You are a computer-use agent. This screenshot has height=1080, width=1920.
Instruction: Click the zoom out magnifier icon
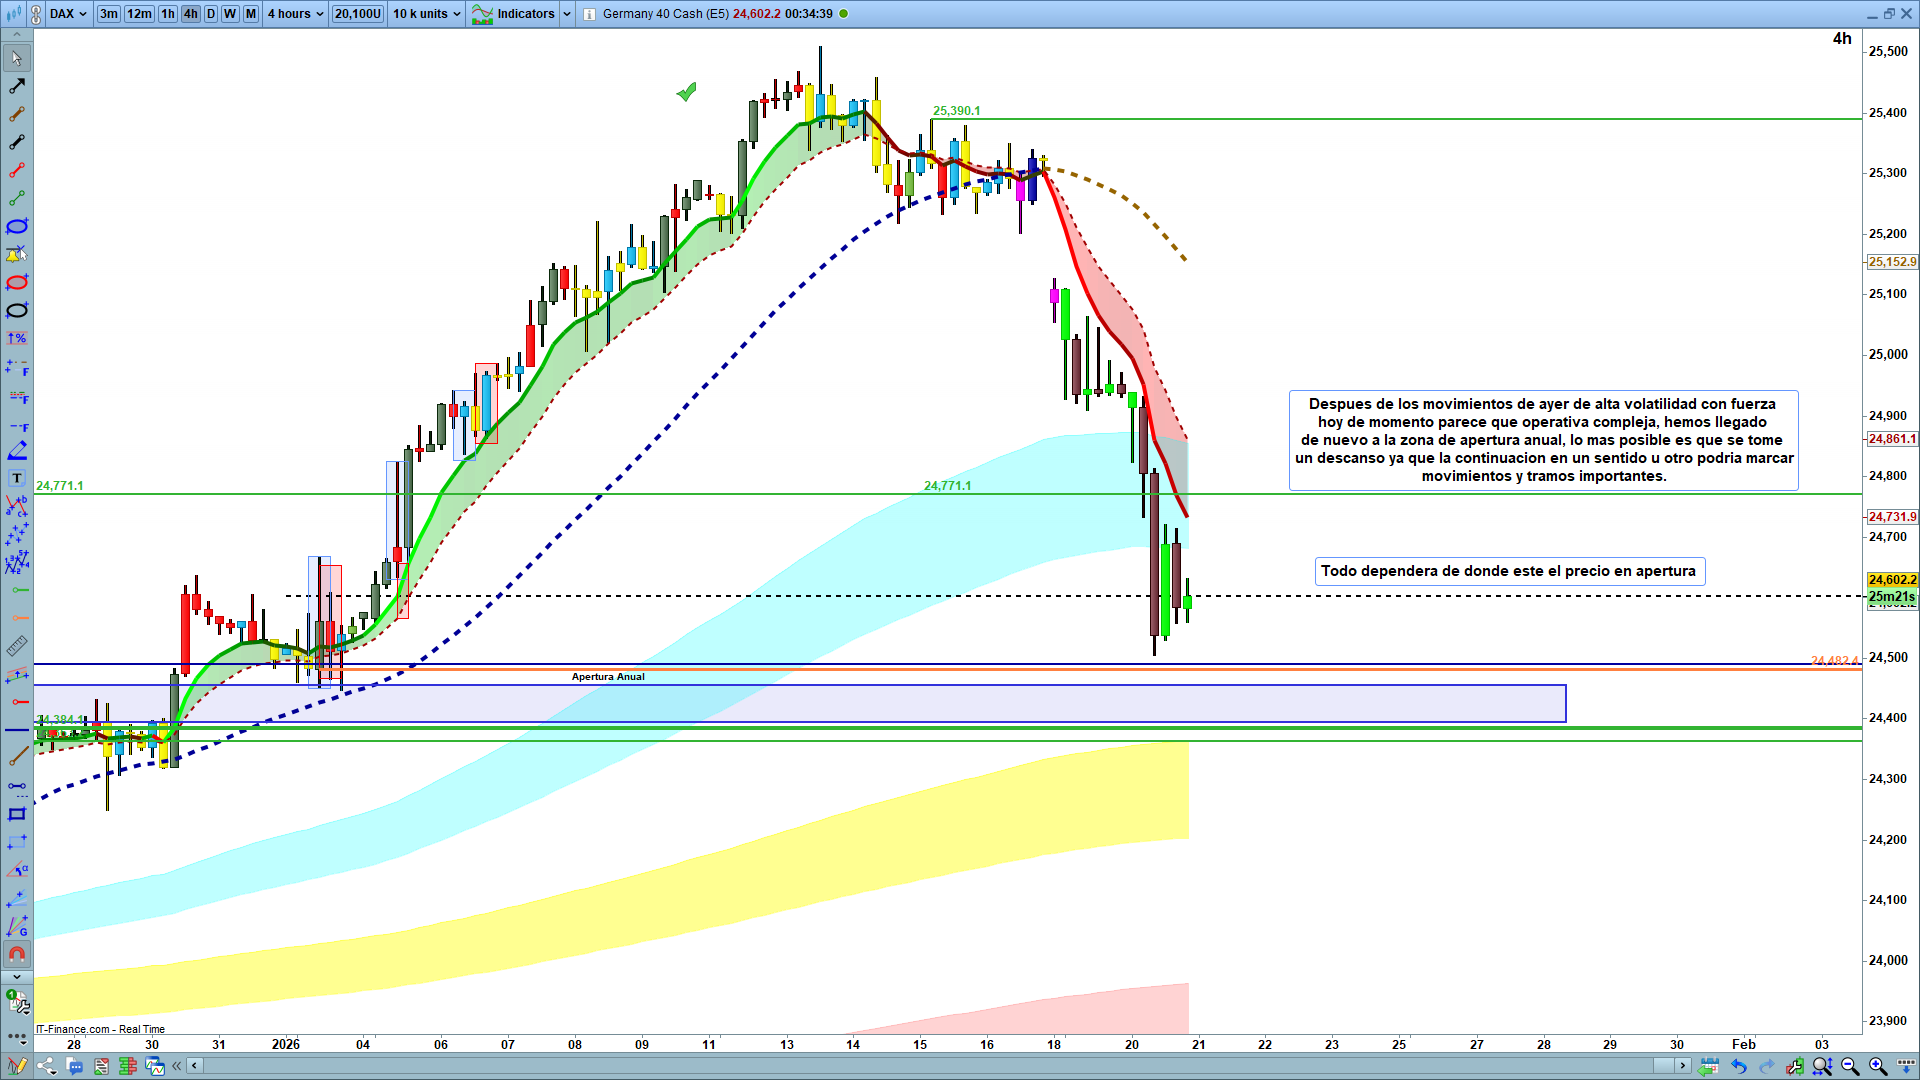tap(1850, 1066)
